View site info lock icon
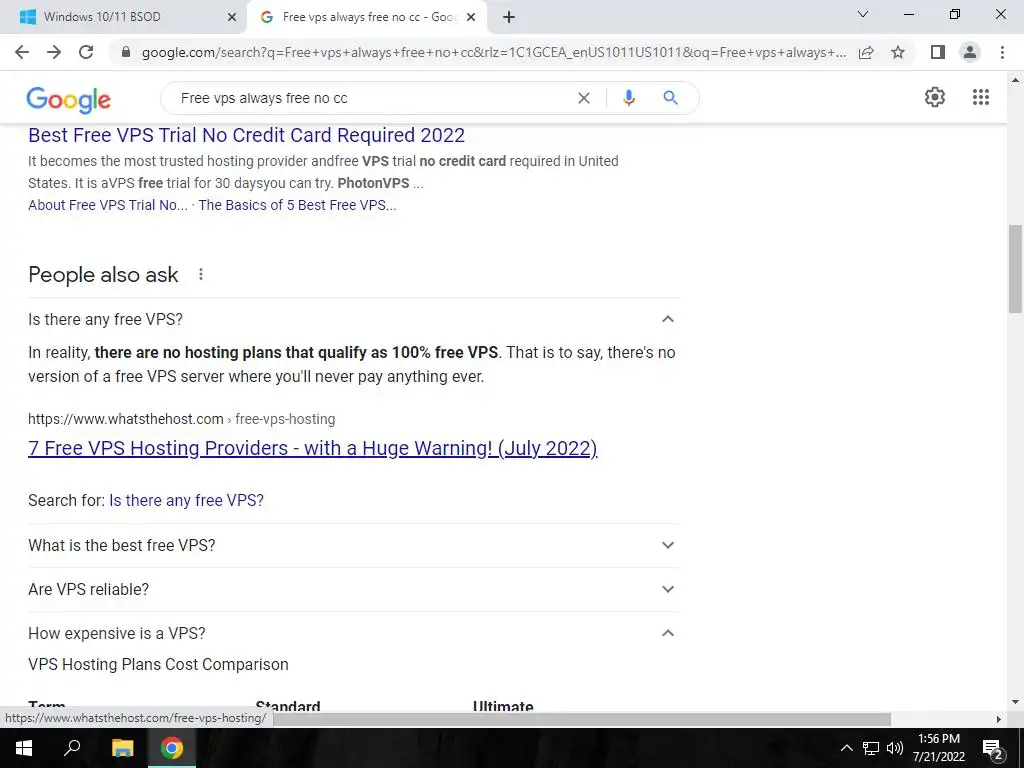Screen dimensions: 1024x768 pyautogui.click(x=126, y=52)
